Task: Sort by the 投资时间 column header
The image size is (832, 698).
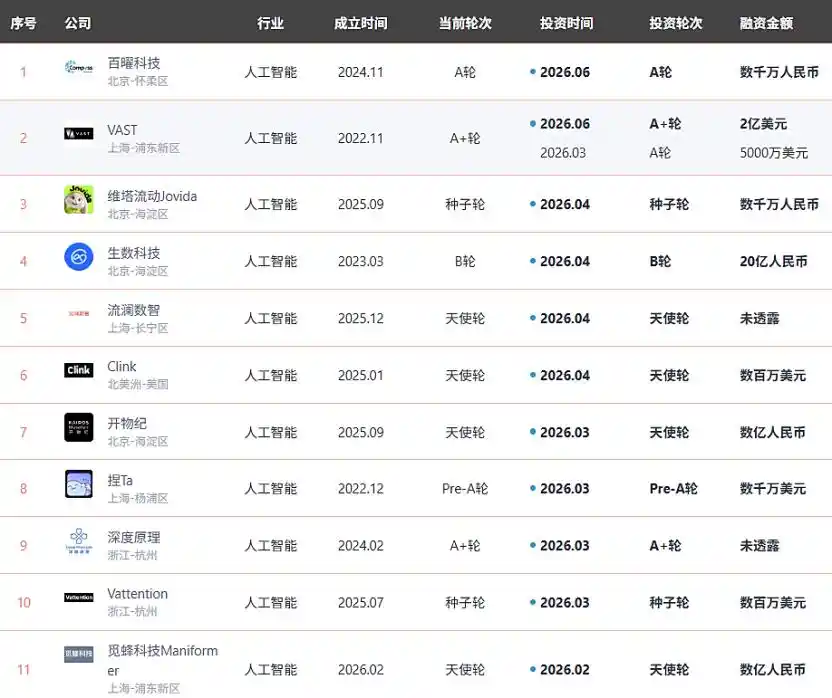Action: pos(567,23)
